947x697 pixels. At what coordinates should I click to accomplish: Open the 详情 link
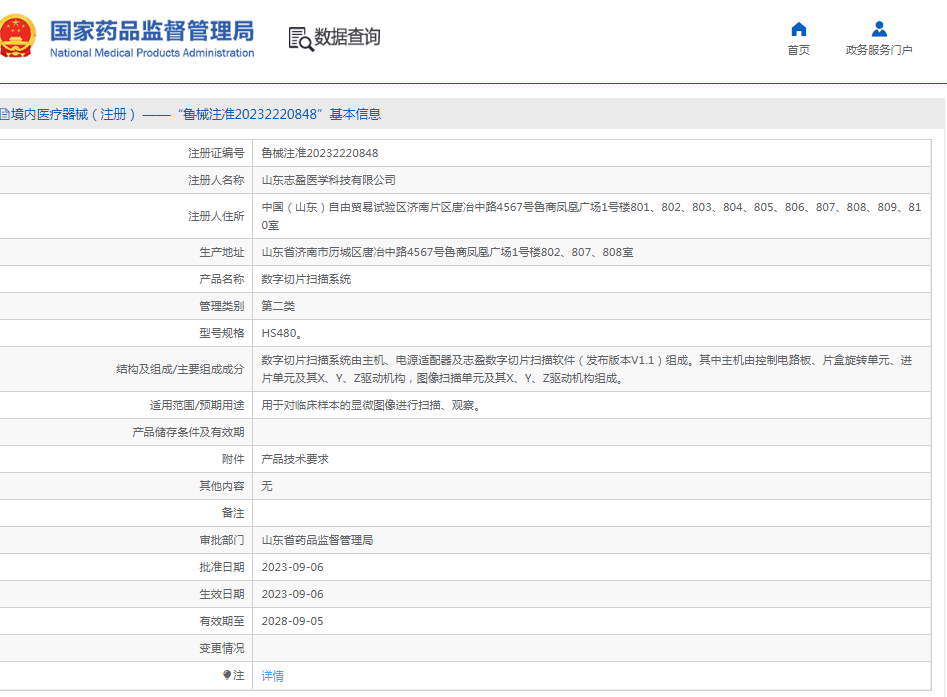coord(272,676)
